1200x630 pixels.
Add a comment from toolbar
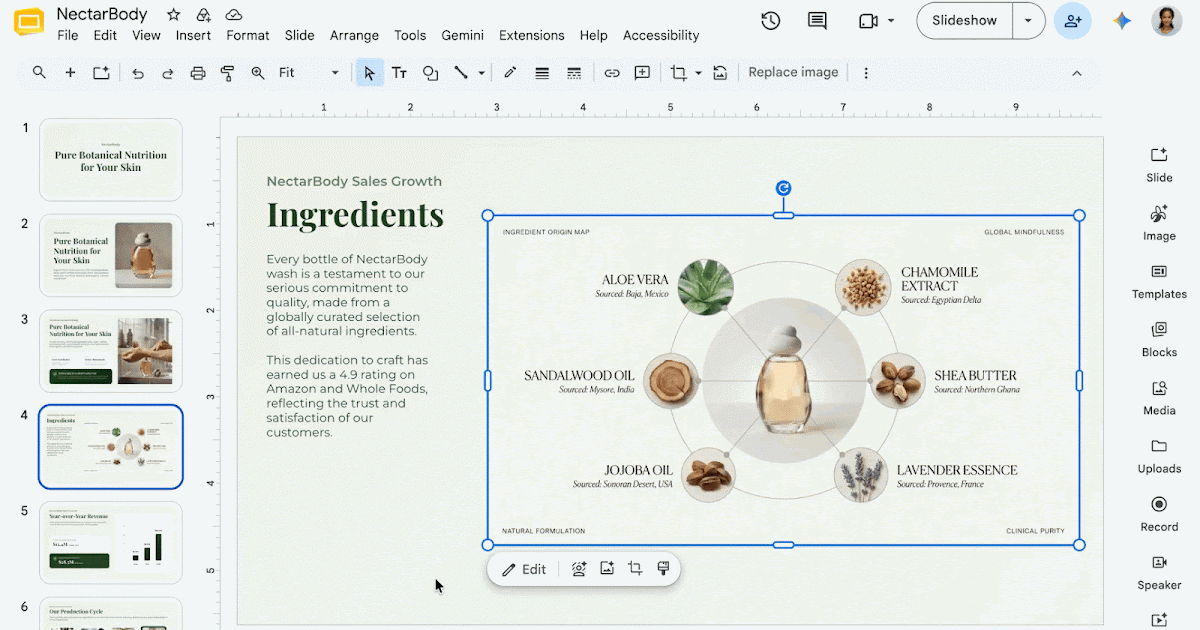pyautogui.click(x=642, y=73)
